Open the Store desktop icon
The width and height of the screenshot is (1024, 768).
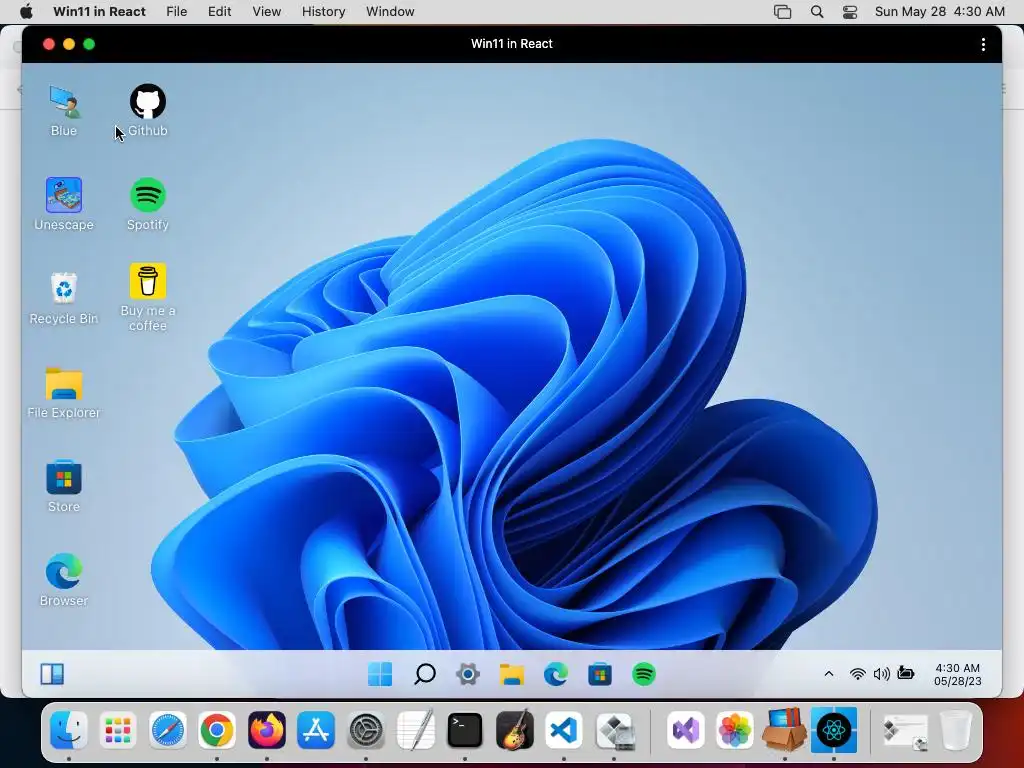click(x=64, y=486)
